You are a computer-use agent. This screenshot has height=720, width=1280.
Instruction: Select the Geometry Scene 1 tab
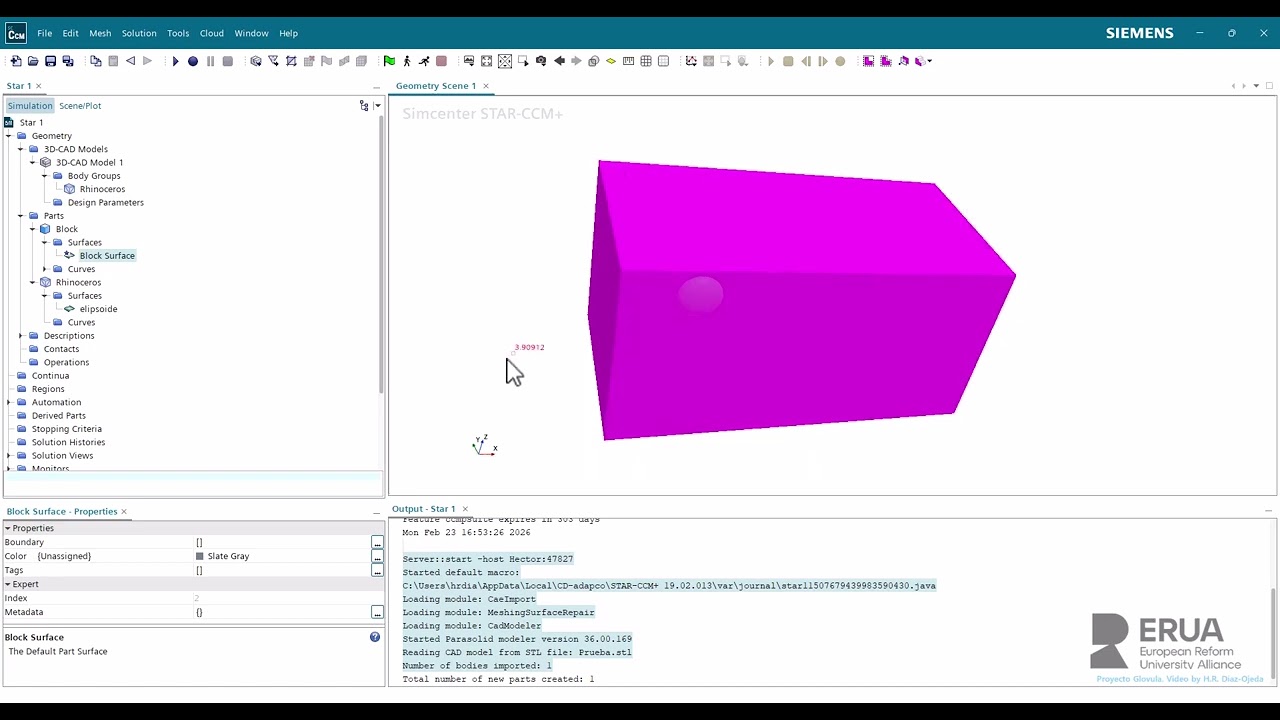click(436, 86)
